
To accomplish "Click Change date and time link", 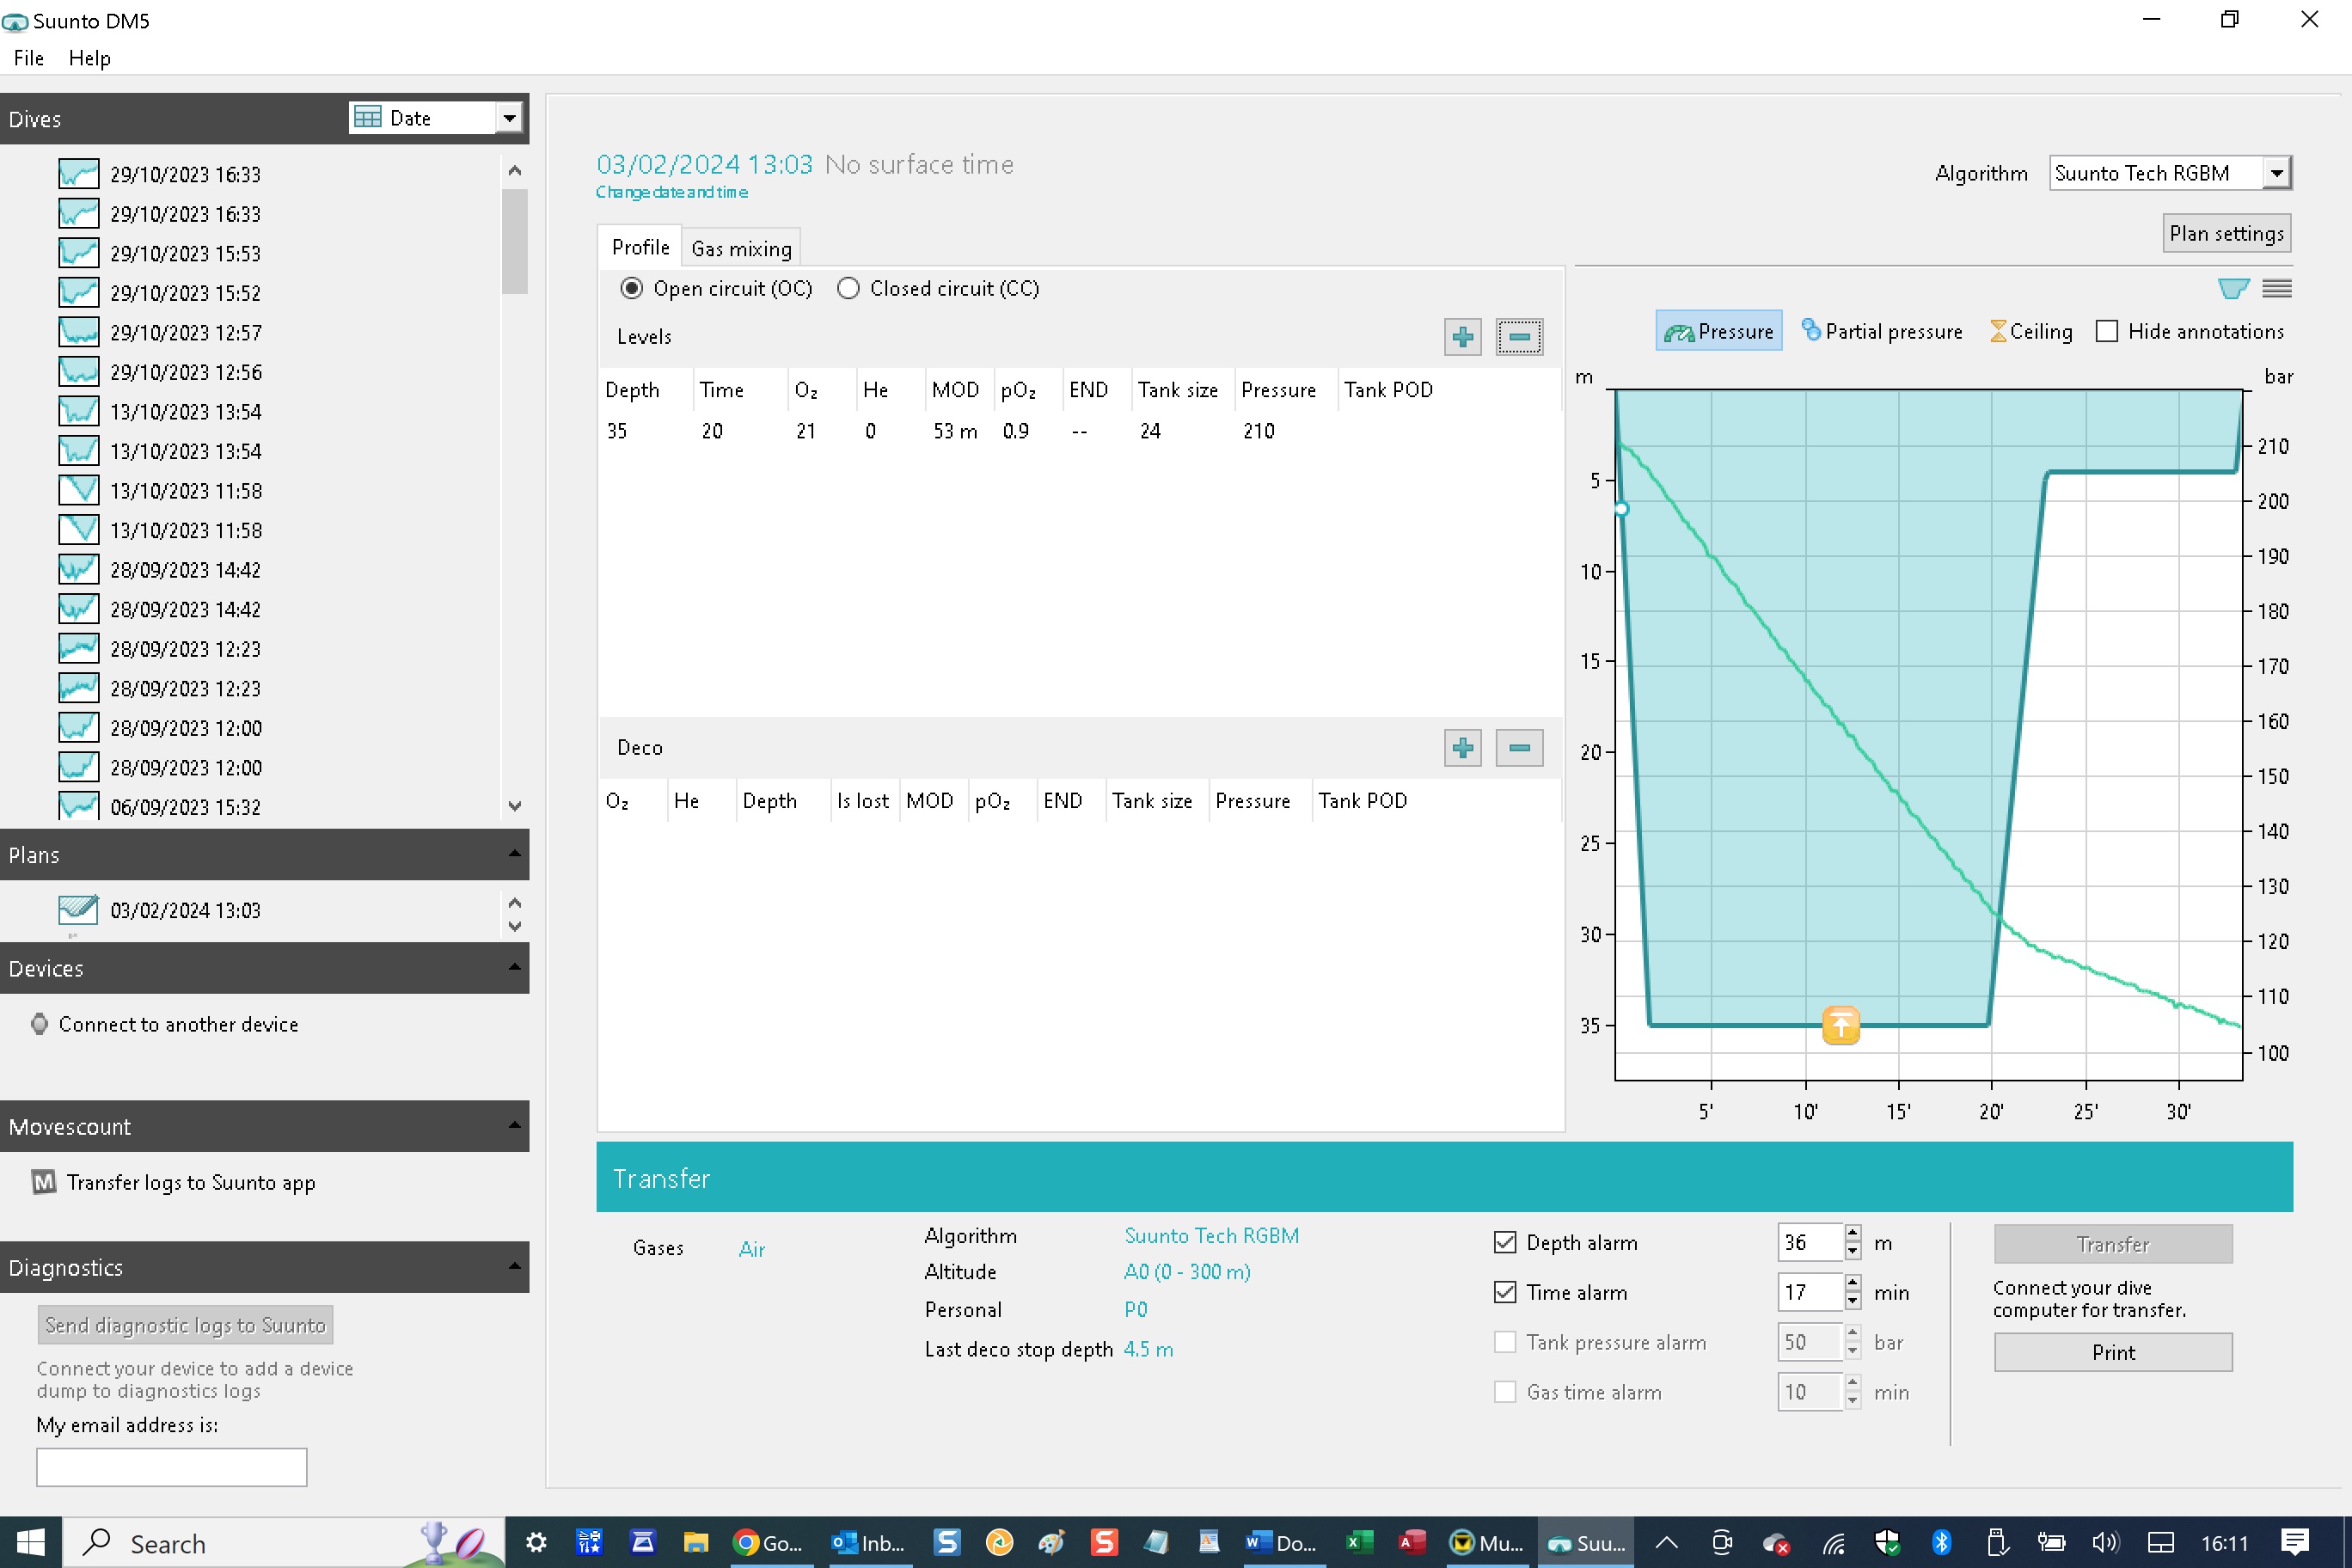I will click(x=671, y=192).
